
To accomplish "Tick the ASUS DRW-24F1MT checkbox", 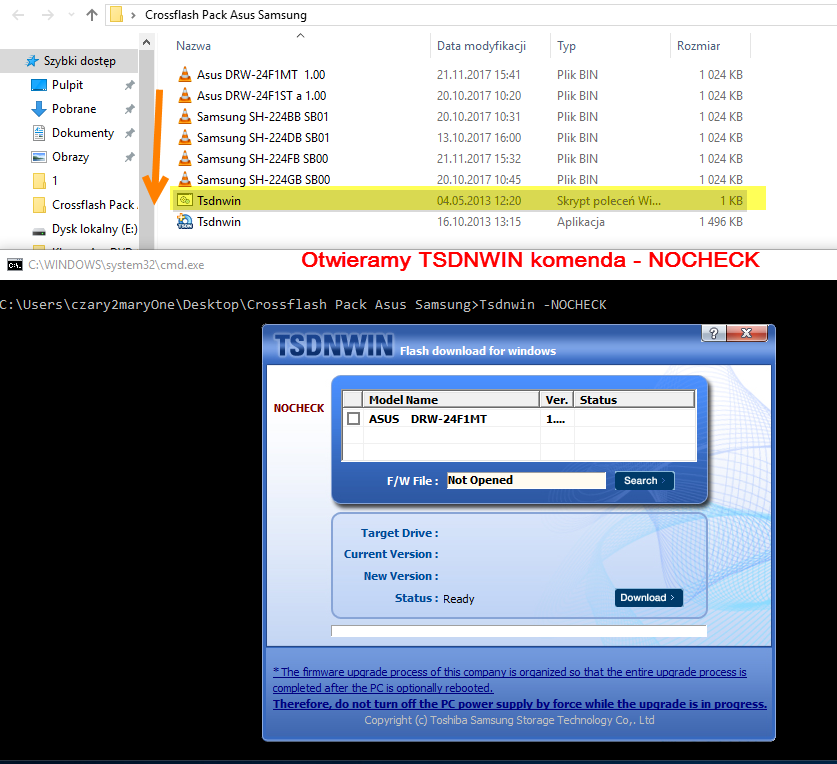I will pyautogui.click(x=353, y=418).
